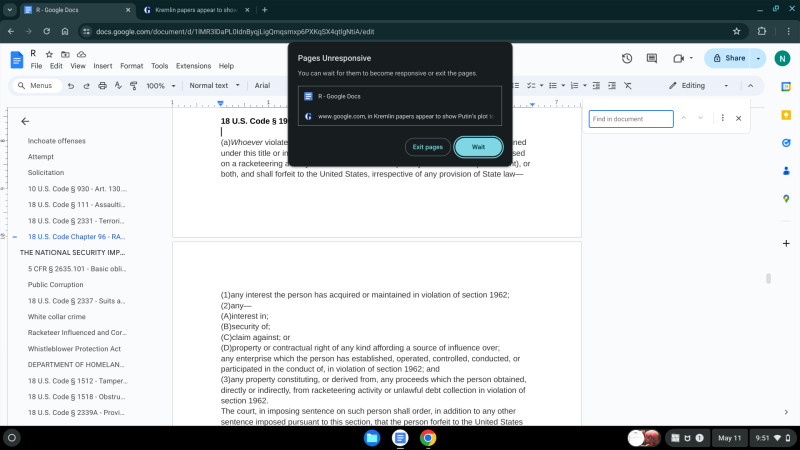Run spelling and grammar check icon
Viewport: 800px width, 450px height.
pyautogui.click(x=118, y=86)
